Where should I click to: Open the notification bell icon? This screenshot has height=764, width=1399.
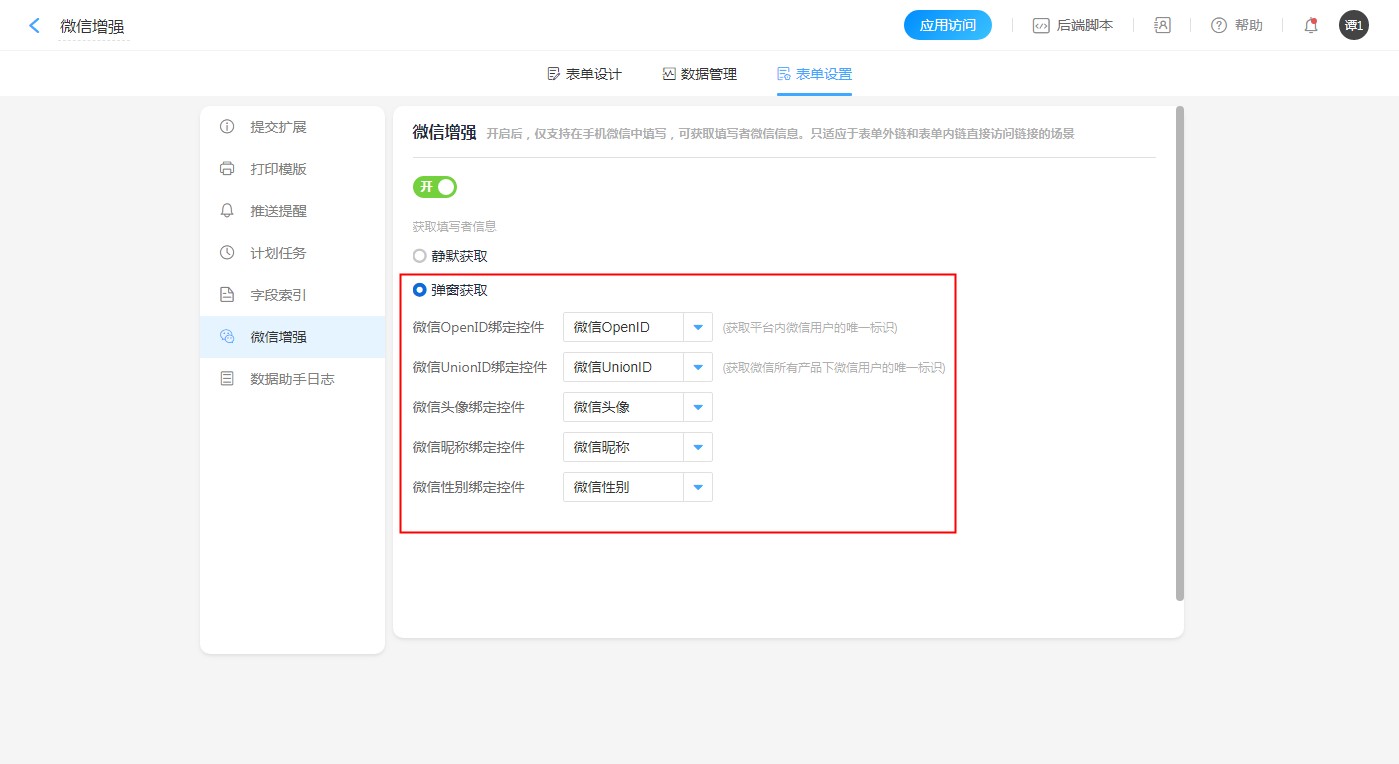point(1310,26)
